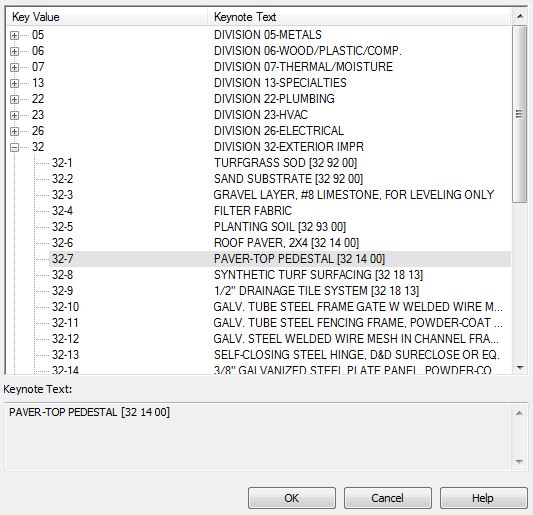Viewport: 533px width, 515px height.
Task: Select keynote 32-8 SYNTHETIC TURF SURFACING
Action: click(x=280, y=275)
